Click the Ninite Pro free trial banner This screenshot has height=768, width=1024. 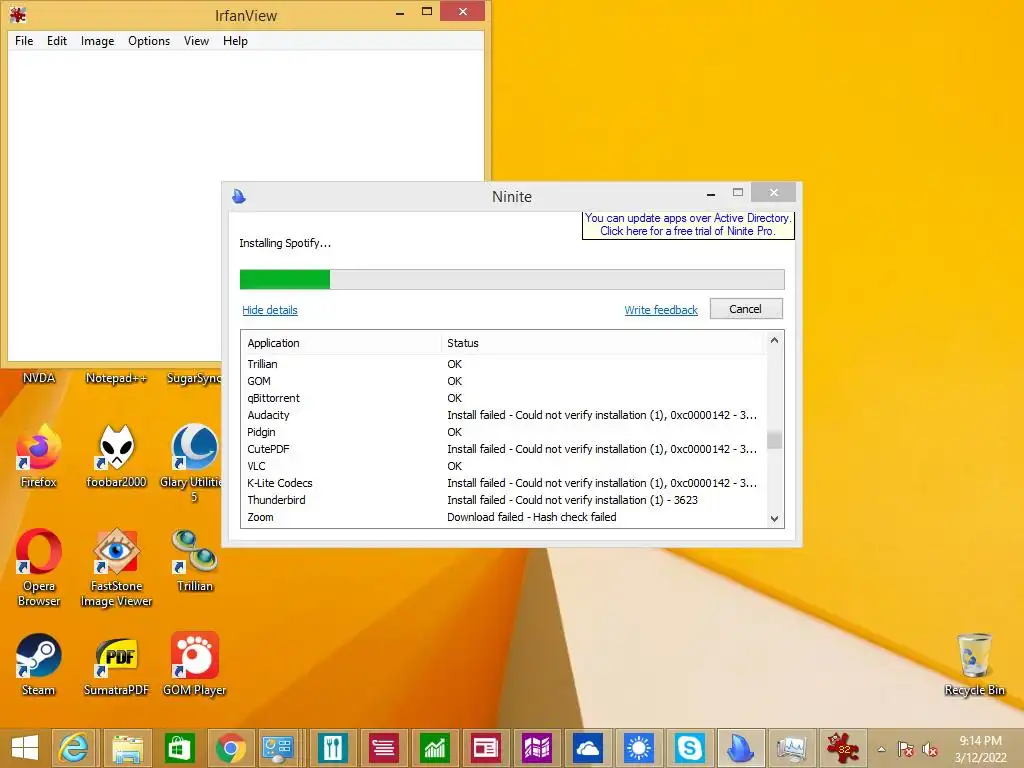(x=688, y=224)
